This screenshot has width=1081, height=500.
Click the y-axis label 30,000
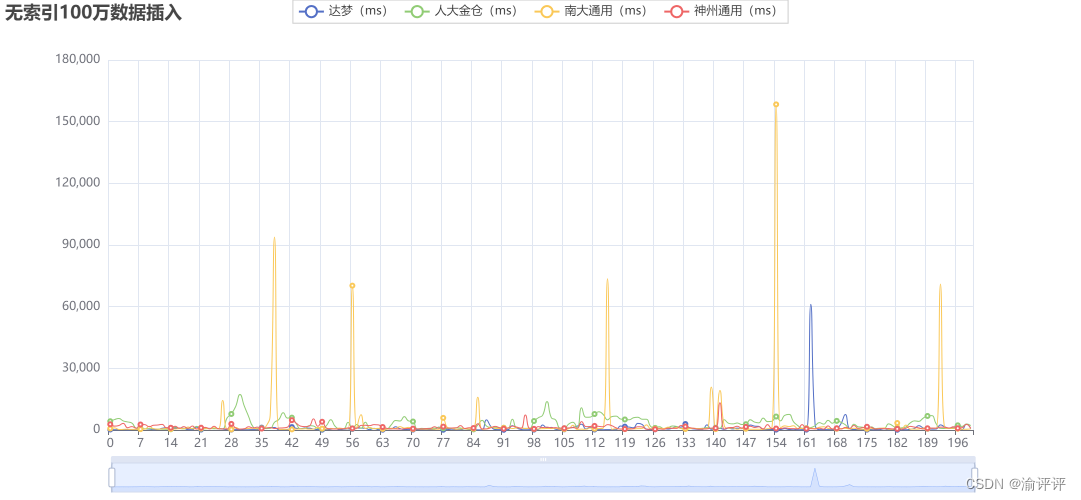80,368
